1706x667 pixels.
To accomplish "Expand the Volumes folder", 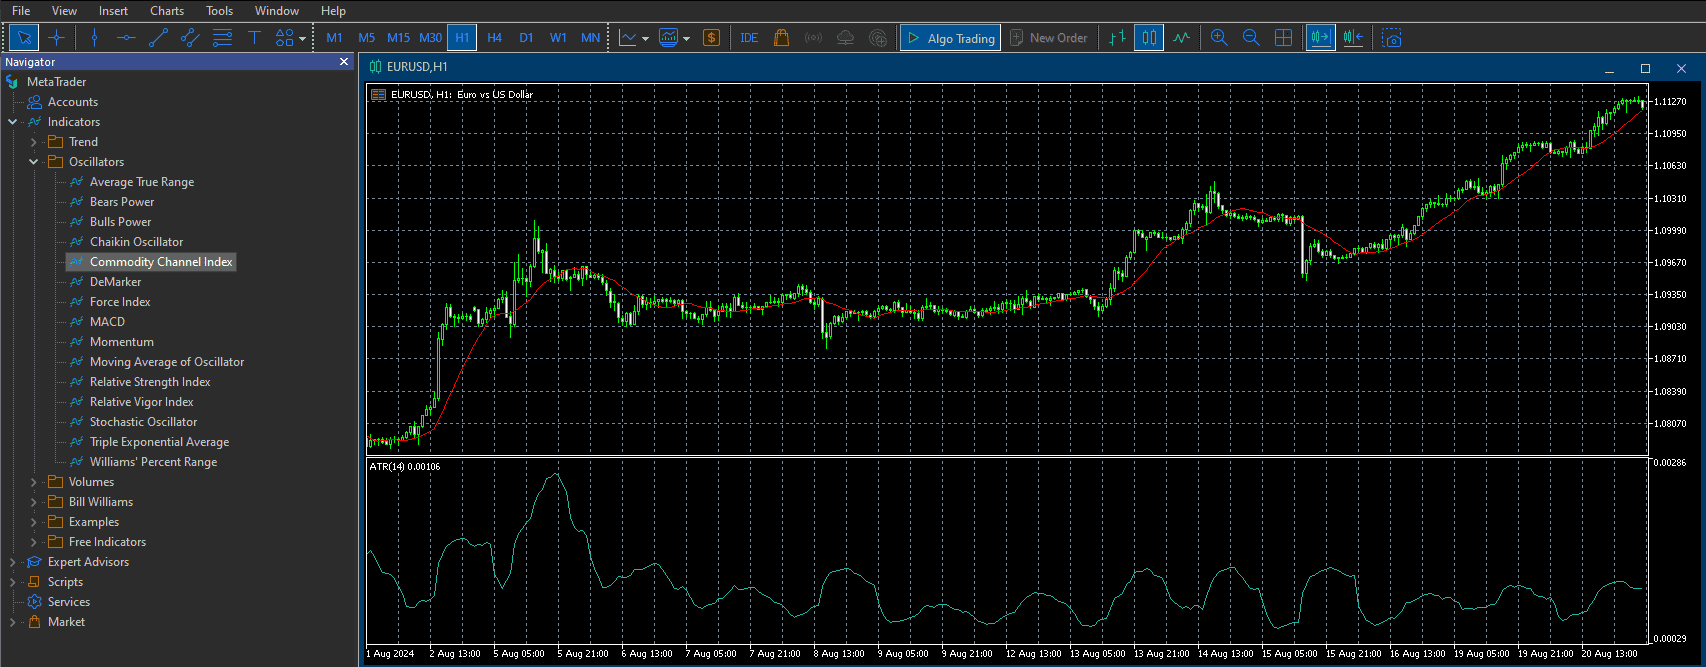I will (34, 482).
